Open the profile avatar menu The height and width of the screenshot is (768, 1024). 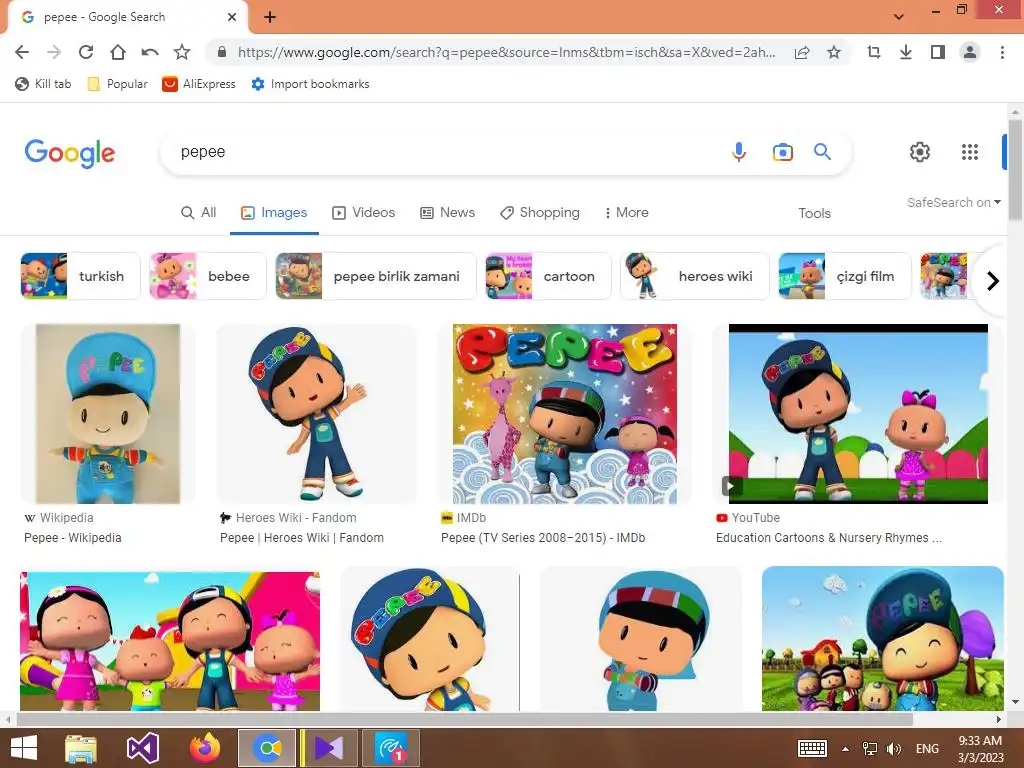pyautogui.click(x=970, y=52)
